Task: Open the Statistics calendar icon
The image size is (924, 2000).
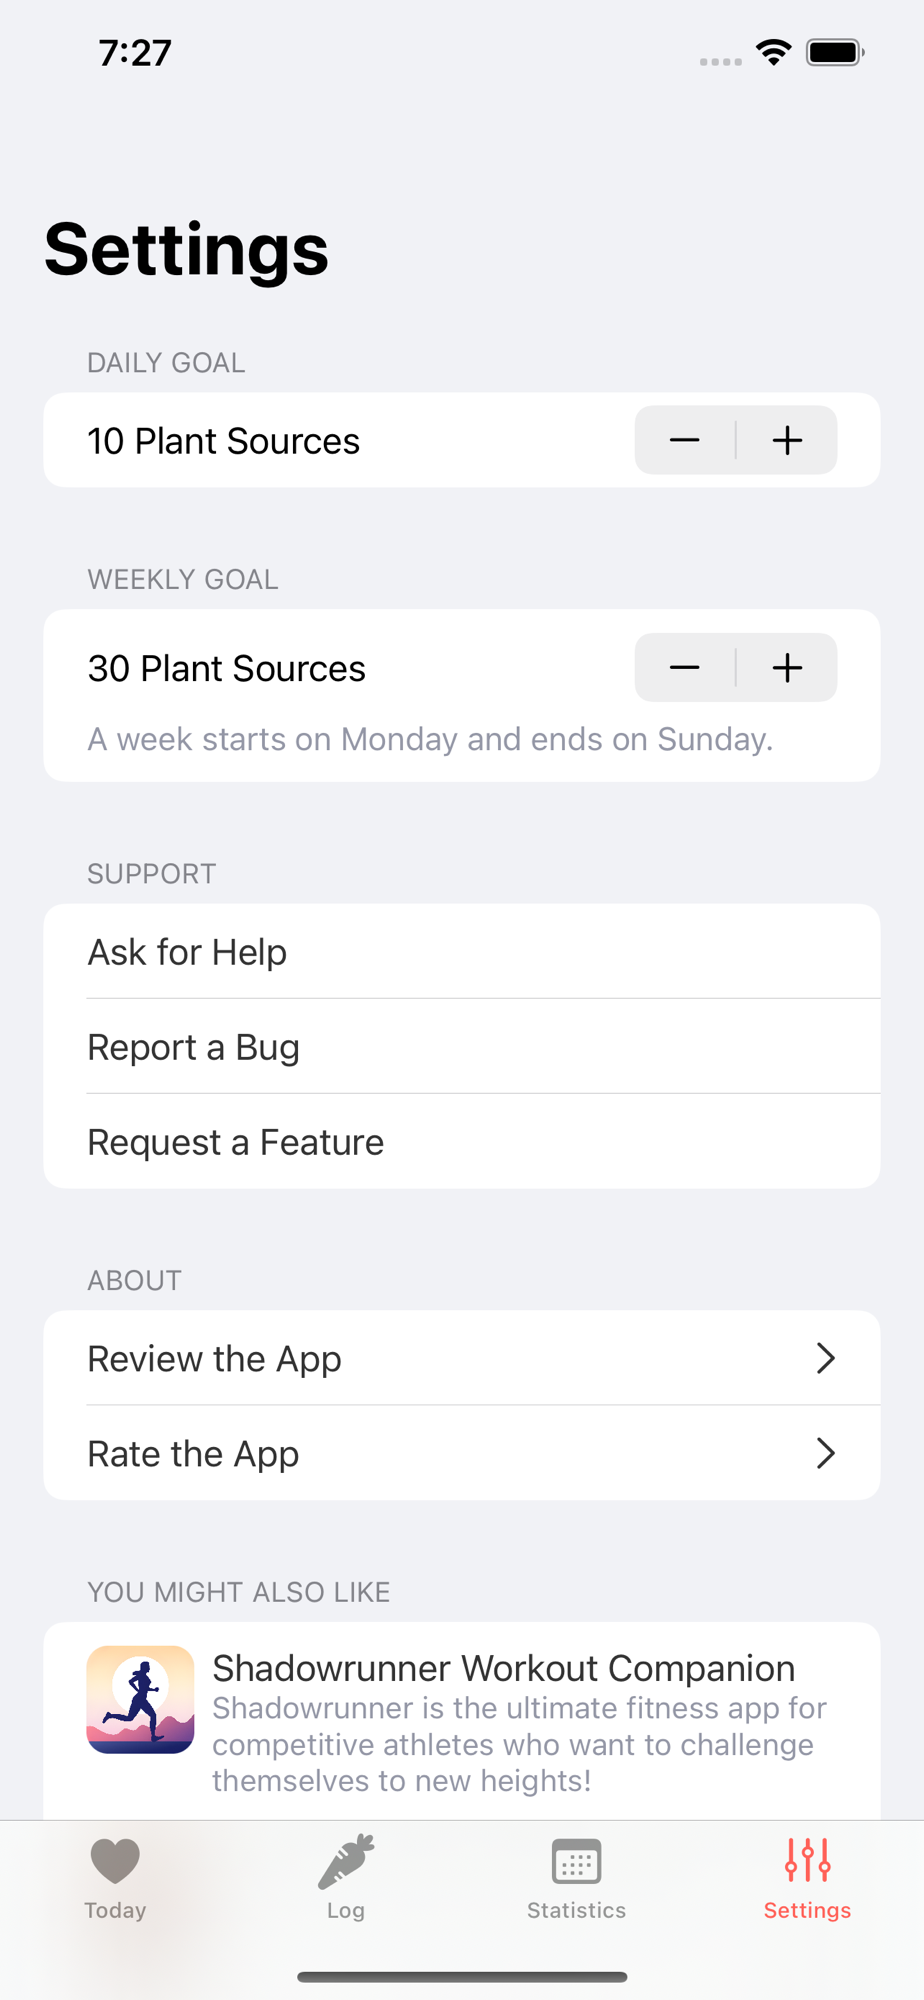Action: point(577,1861)
